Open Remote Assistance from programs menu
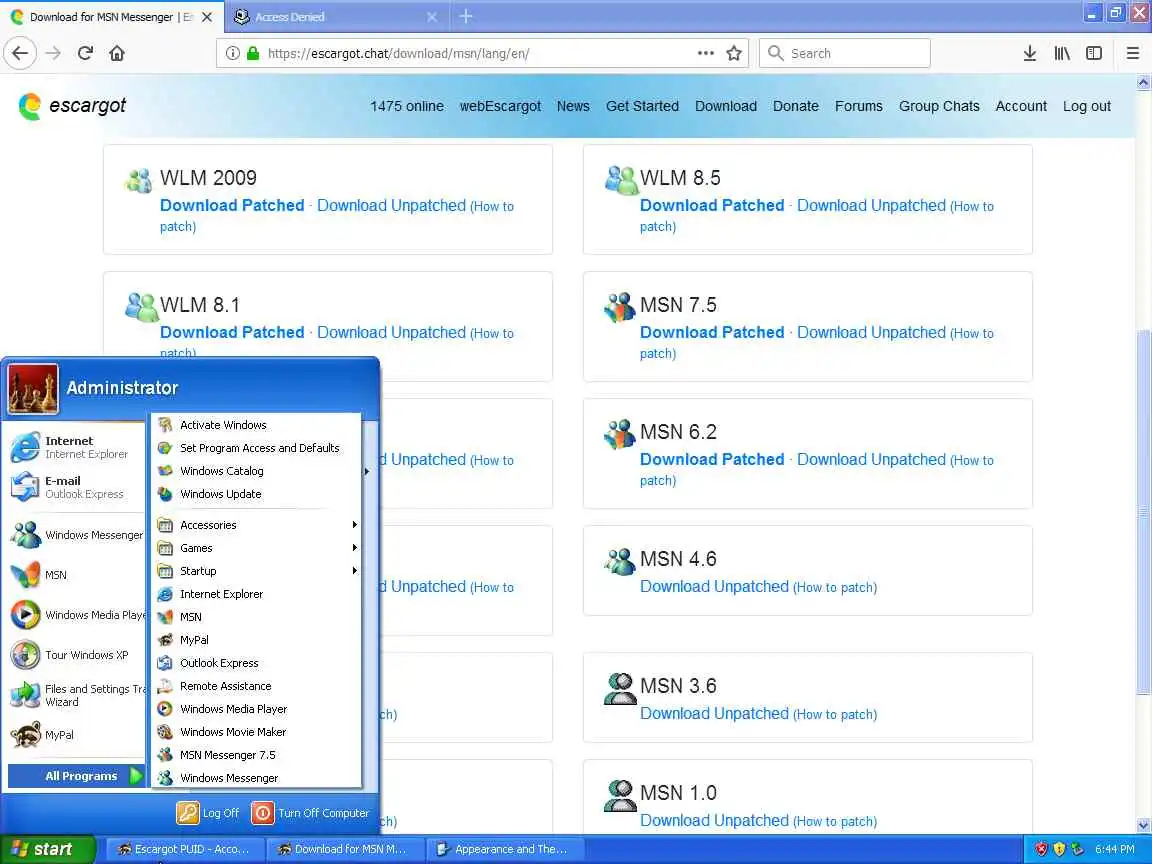Viewport: 1152px width, 864px height. click(x=257, y=685)
